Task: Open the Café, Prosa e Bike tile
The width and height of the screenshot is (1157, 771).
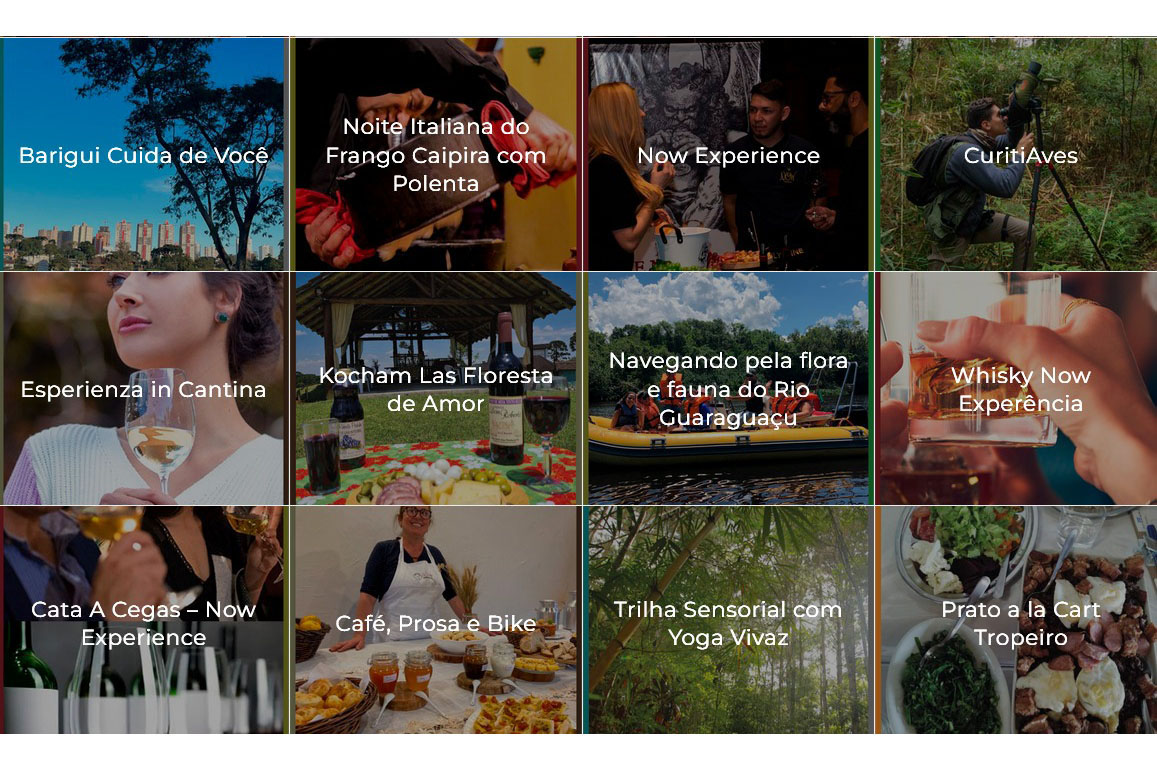Action: [x=436, y=620]
